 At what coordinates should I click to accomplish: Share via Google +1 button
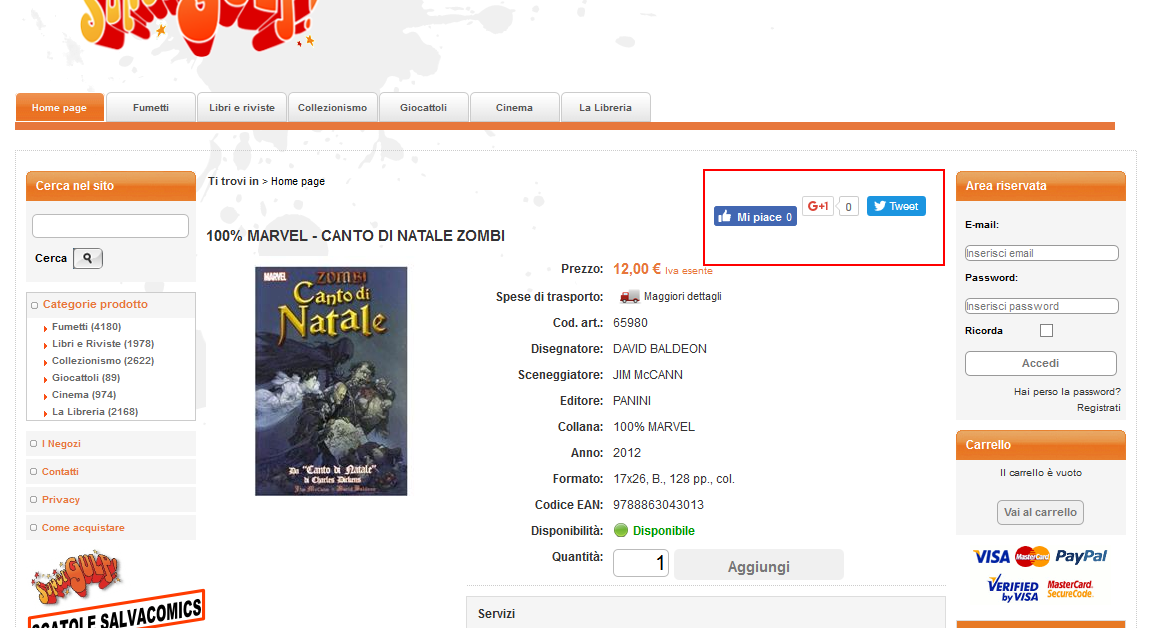point(818,206)
